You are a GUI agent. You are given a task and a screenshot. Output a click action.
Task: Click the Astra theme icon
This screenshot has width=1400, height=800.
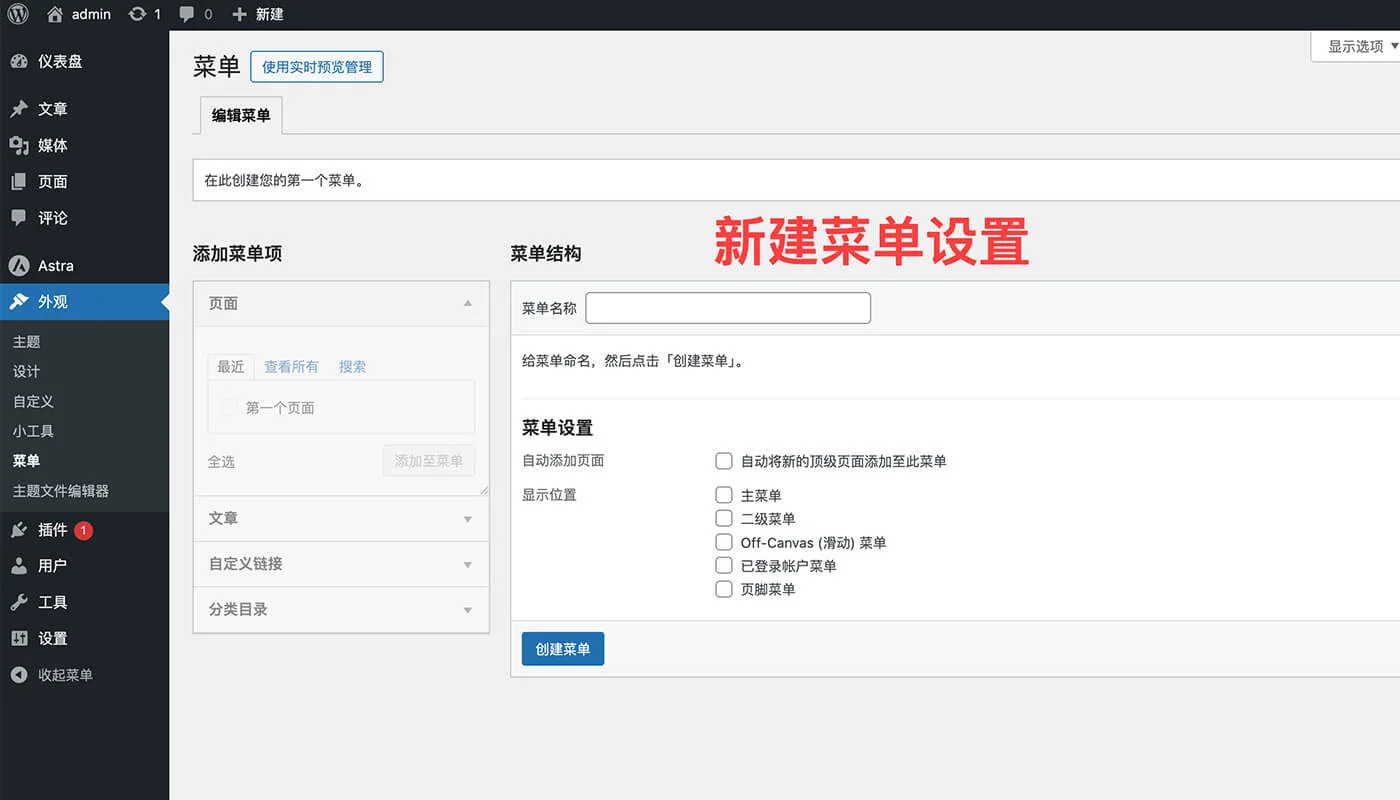[x=19, y=266]
